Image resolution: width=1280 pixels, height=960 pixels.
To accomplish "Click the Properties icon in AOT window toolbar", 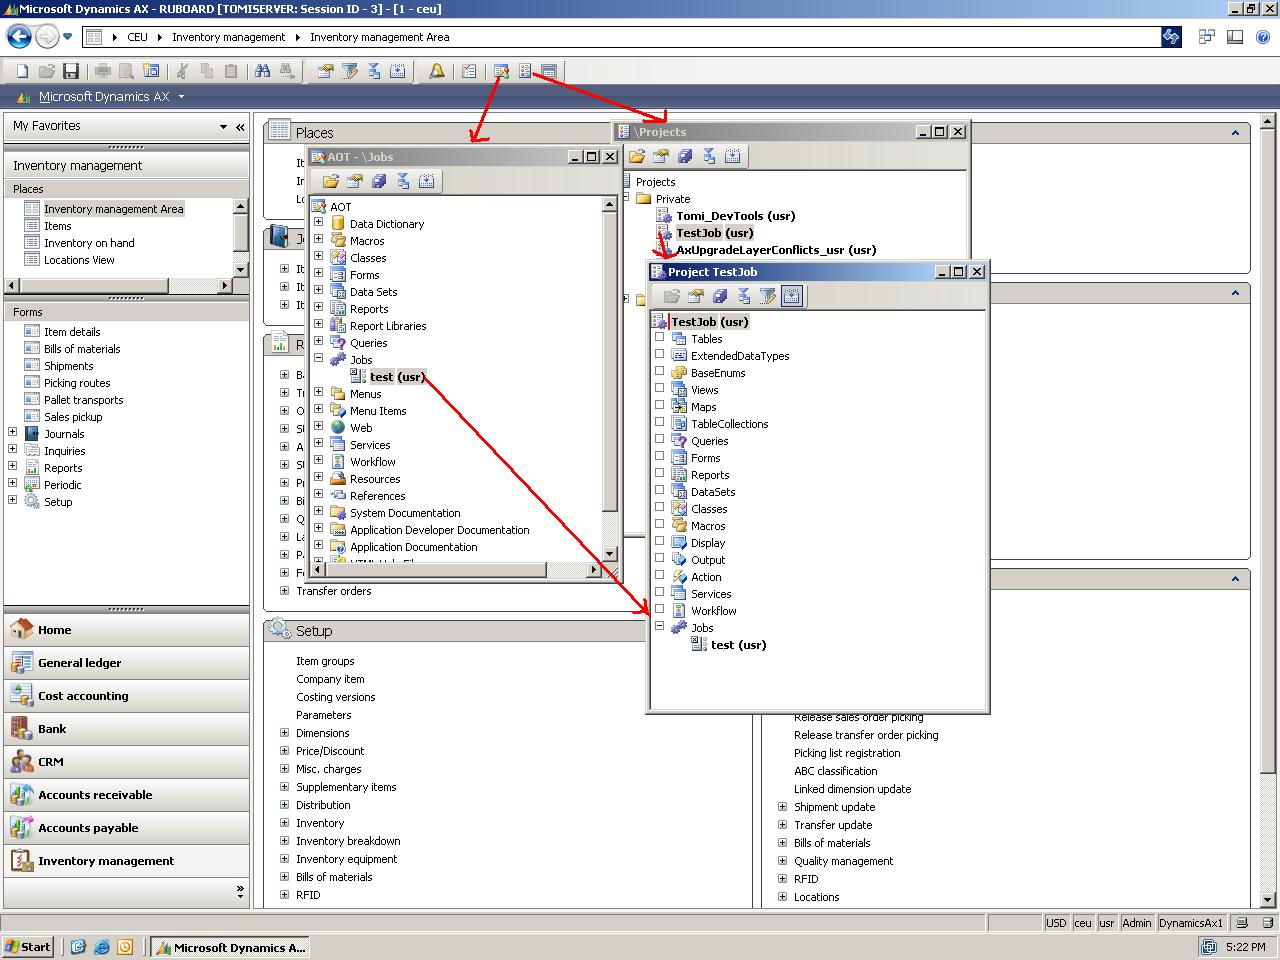I will point(354,181).
